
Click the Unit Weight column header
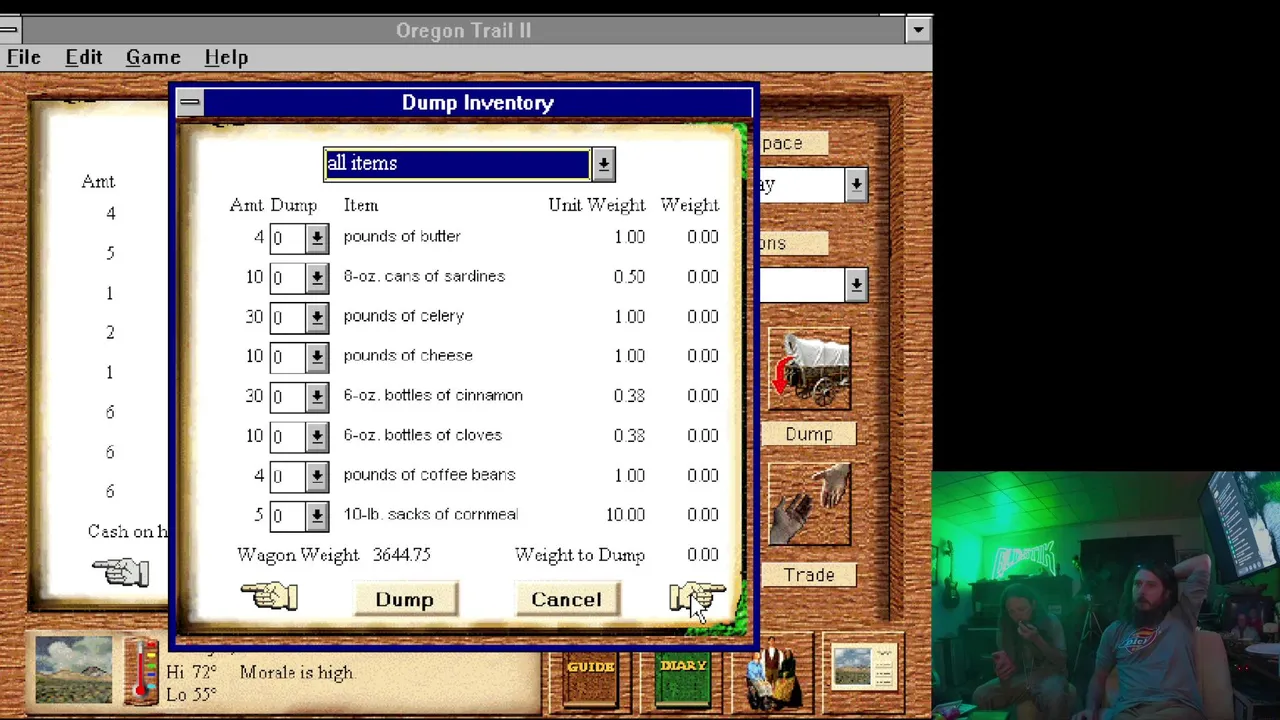597,205
